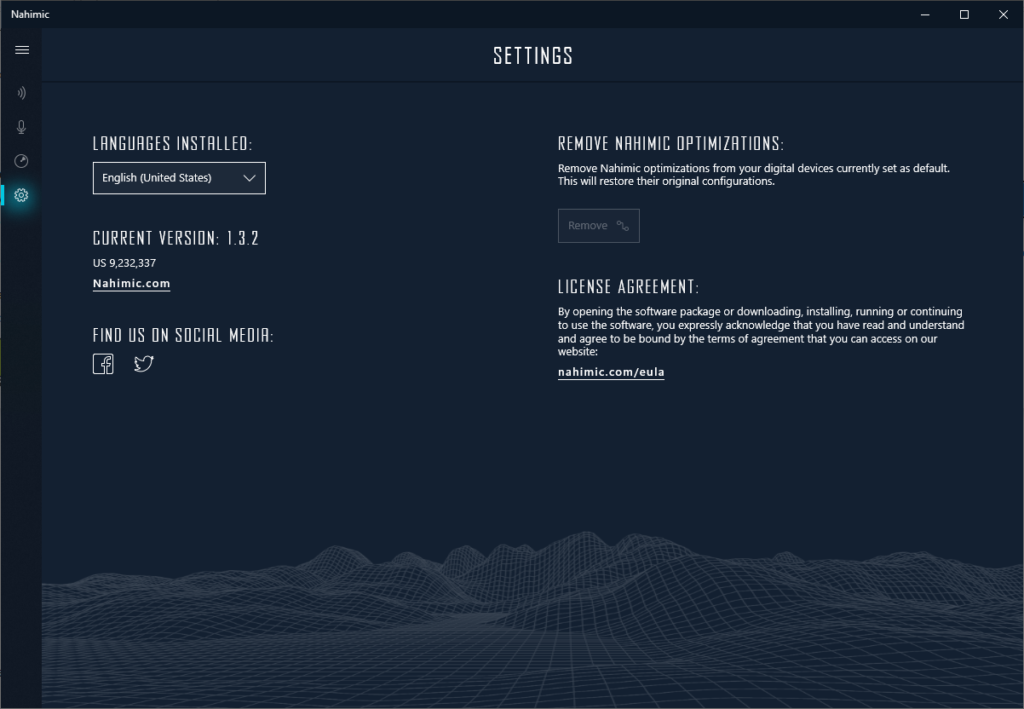Click the SETTINGS page heading
Viewport: 1024px width, 709px height.
[x=533, y=56]
